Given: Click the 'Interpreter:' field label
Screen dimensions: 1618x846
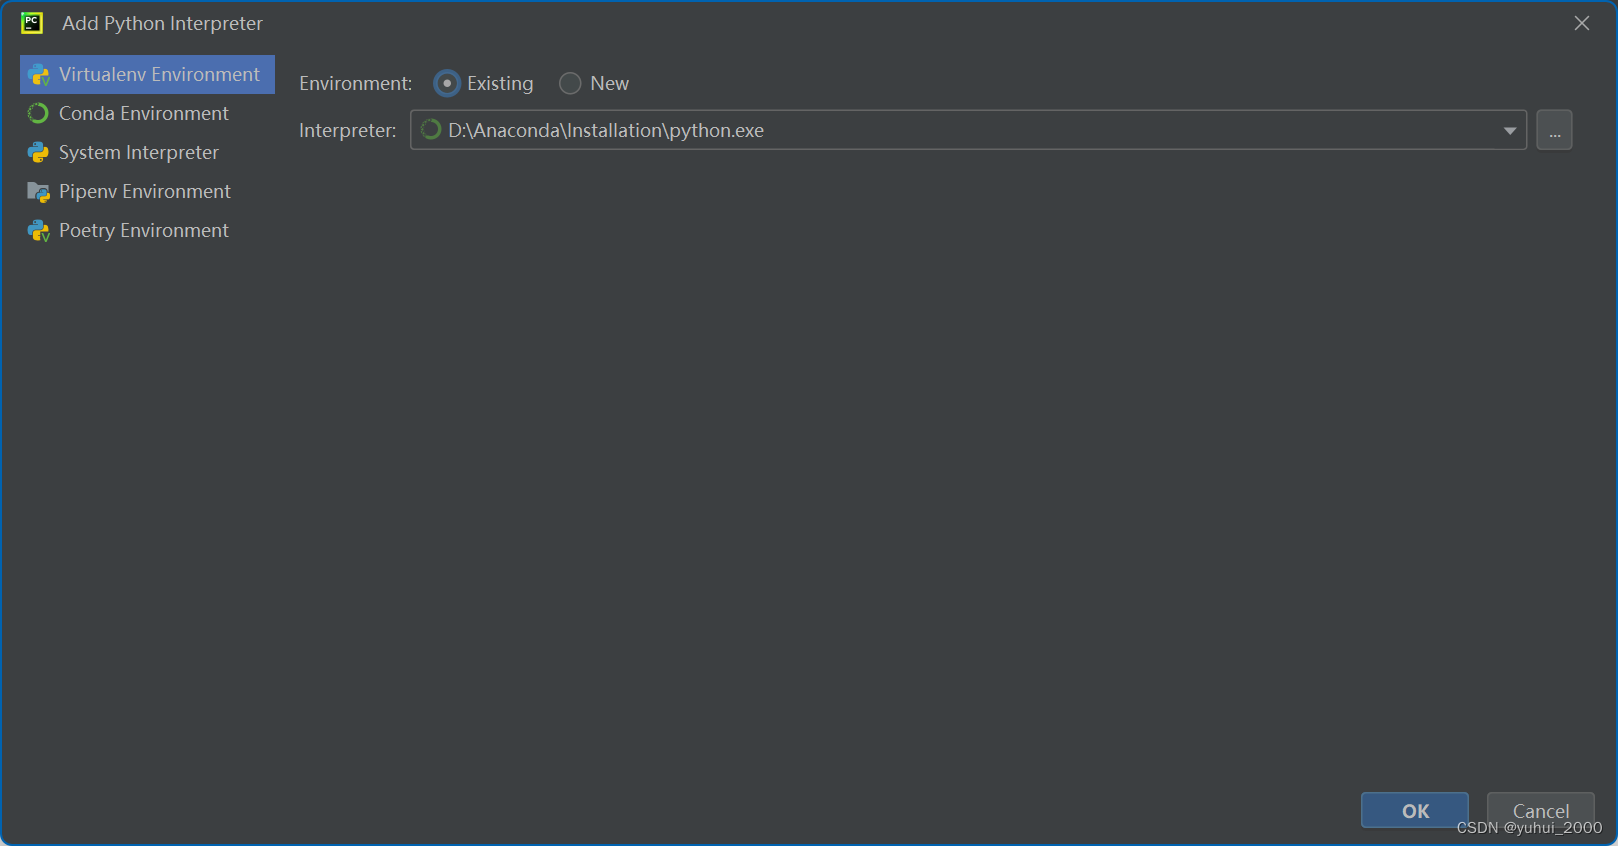Looking at the screenshot, I should click(x=348, y=131).
